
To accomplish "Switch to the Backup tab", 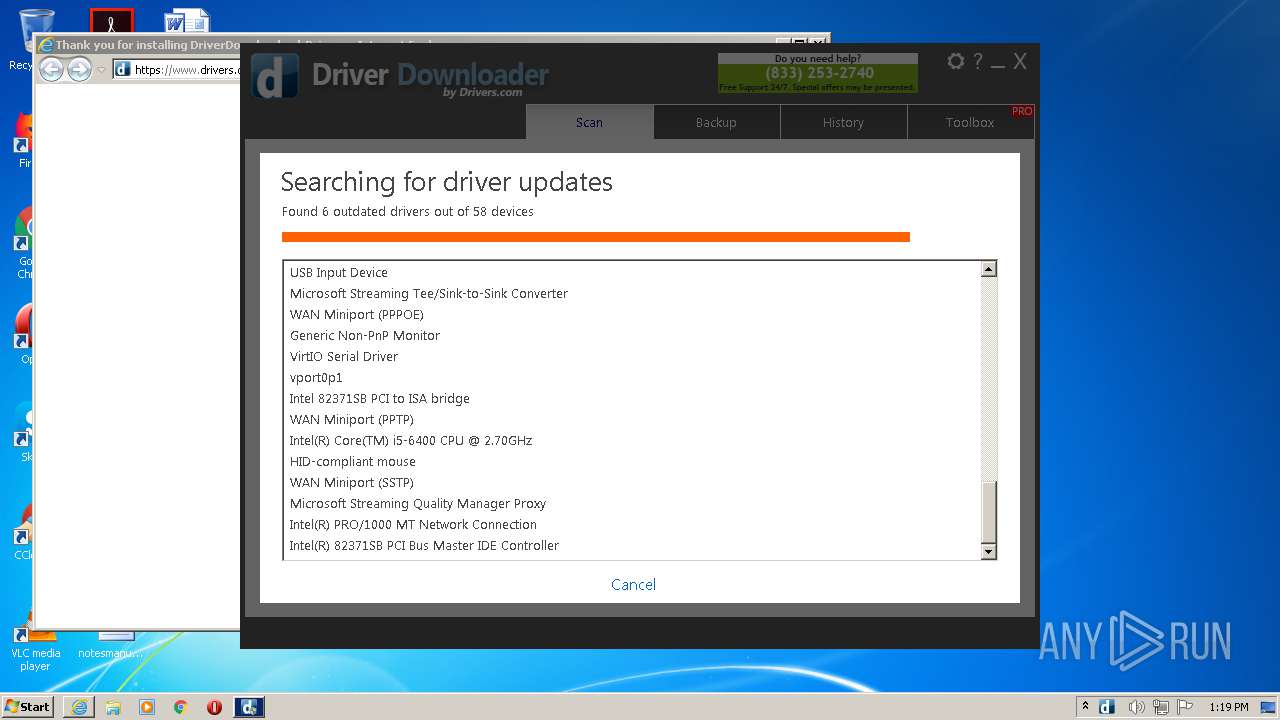I will pyautogui.click(x=716, y=122).
